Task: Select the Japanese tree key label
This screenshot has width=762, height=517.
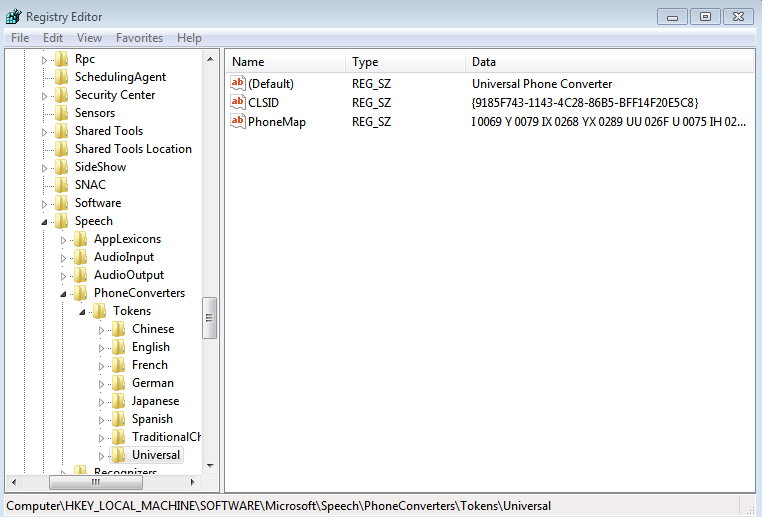Action: tap(156, 401)
